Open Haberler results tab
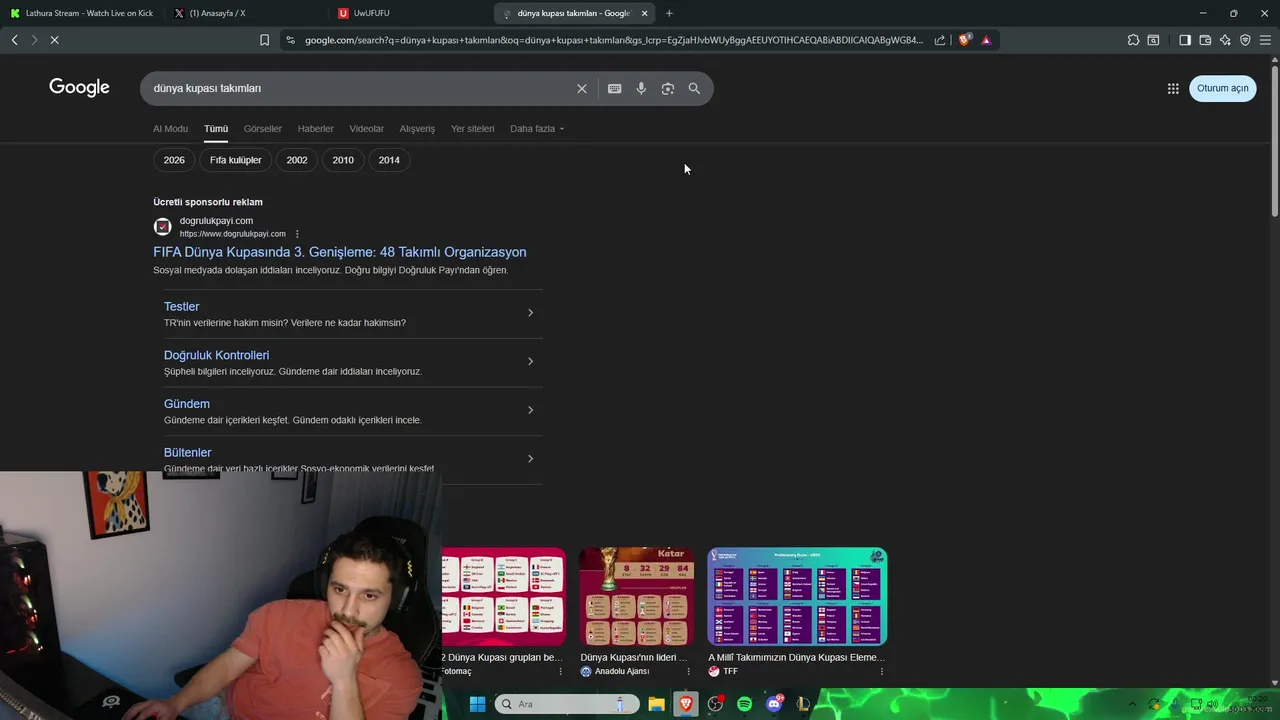The width and height of the screenshot is (1280, 720). [316, 129]
